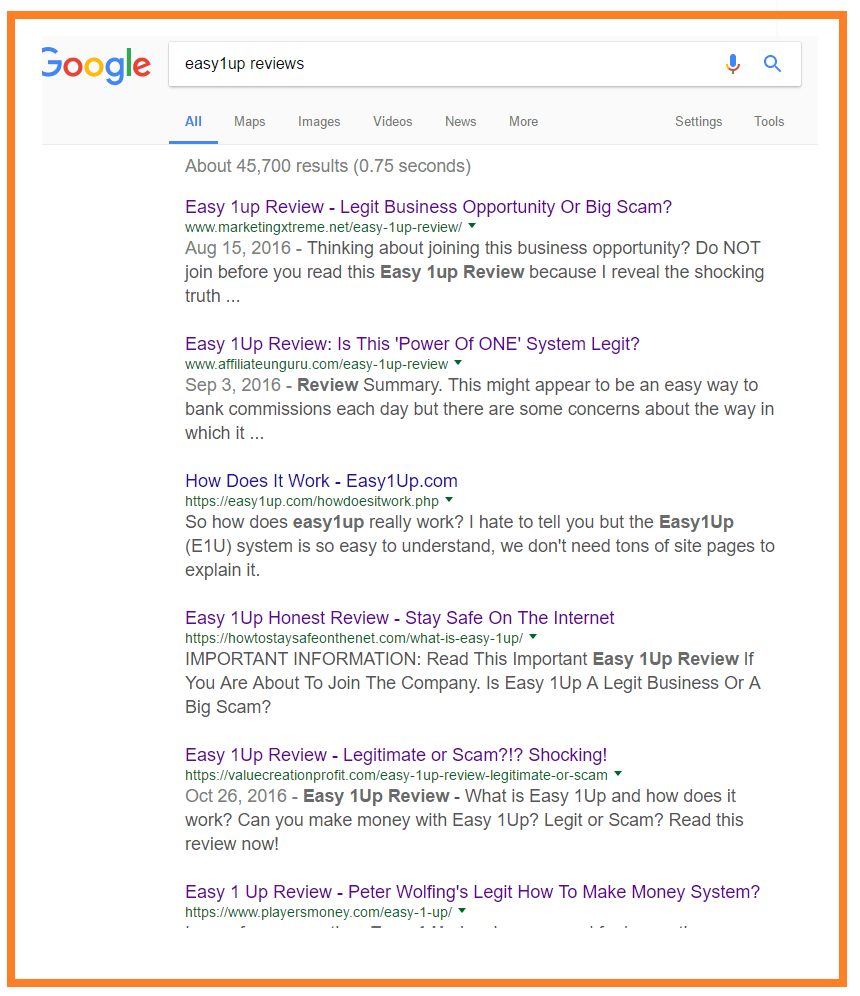Click the www.affiliateunguru.com/easy-1up-review URL text
Image resolution: width=860 pixels, height=996 pixels.
[x=316, y=365]
